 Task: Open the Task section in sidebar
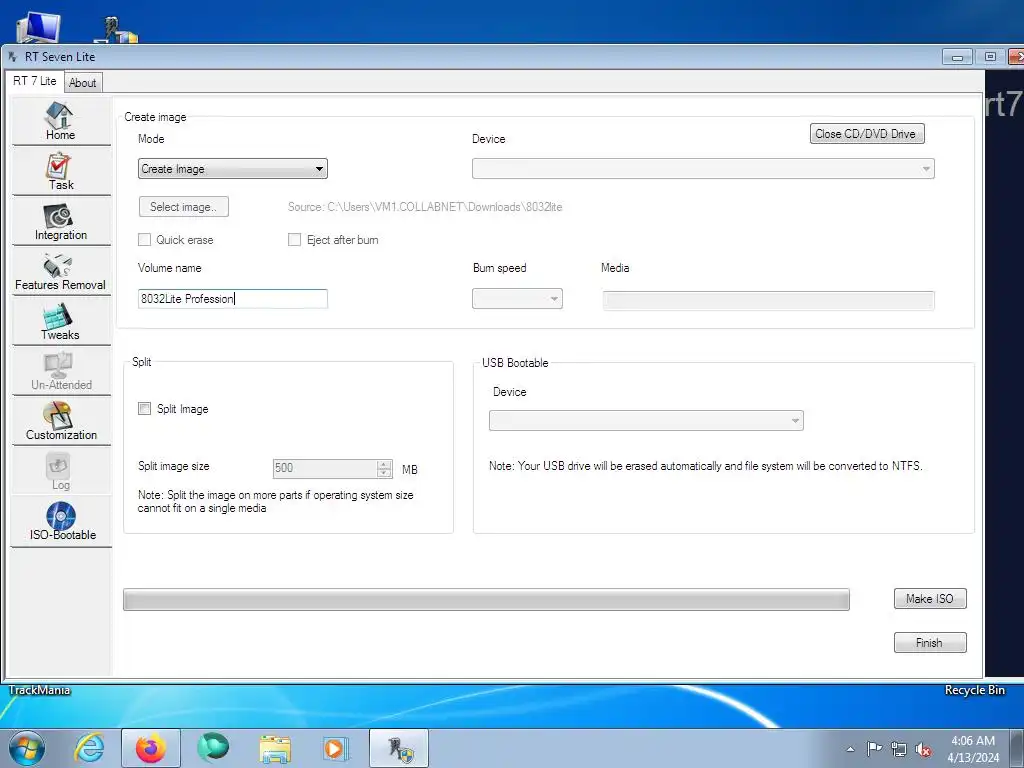coord(61,171)
